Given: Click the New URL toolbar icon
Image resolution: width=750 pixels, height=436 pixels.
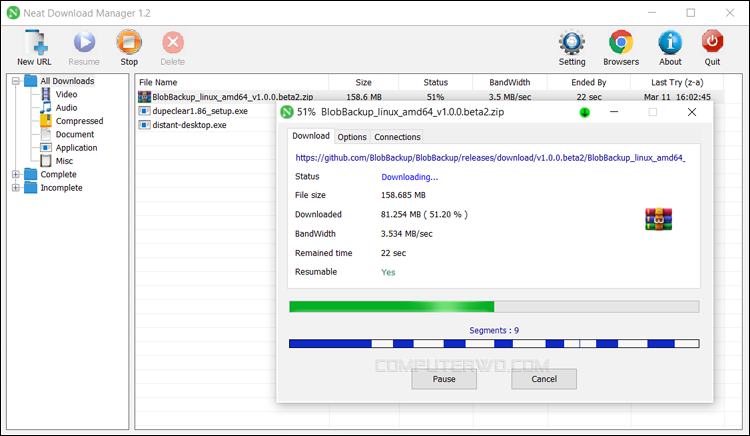Looking at the screenshot, I should pyautogui.click(x=36, y=43).
